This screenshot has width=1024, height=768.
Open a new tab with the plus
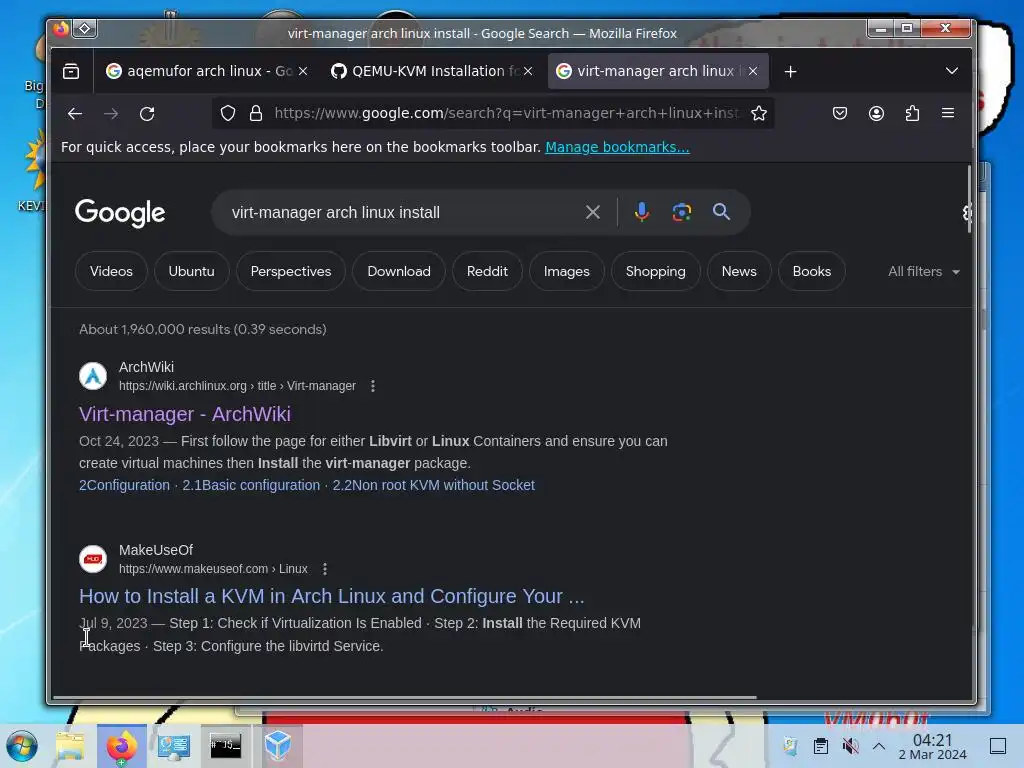[790, 71]
